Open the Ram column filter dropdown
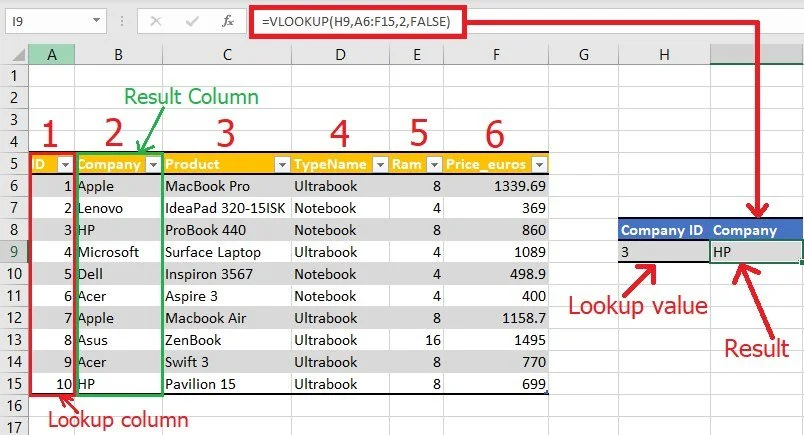This screenshot has height=435, width=804. pos(434,165)
